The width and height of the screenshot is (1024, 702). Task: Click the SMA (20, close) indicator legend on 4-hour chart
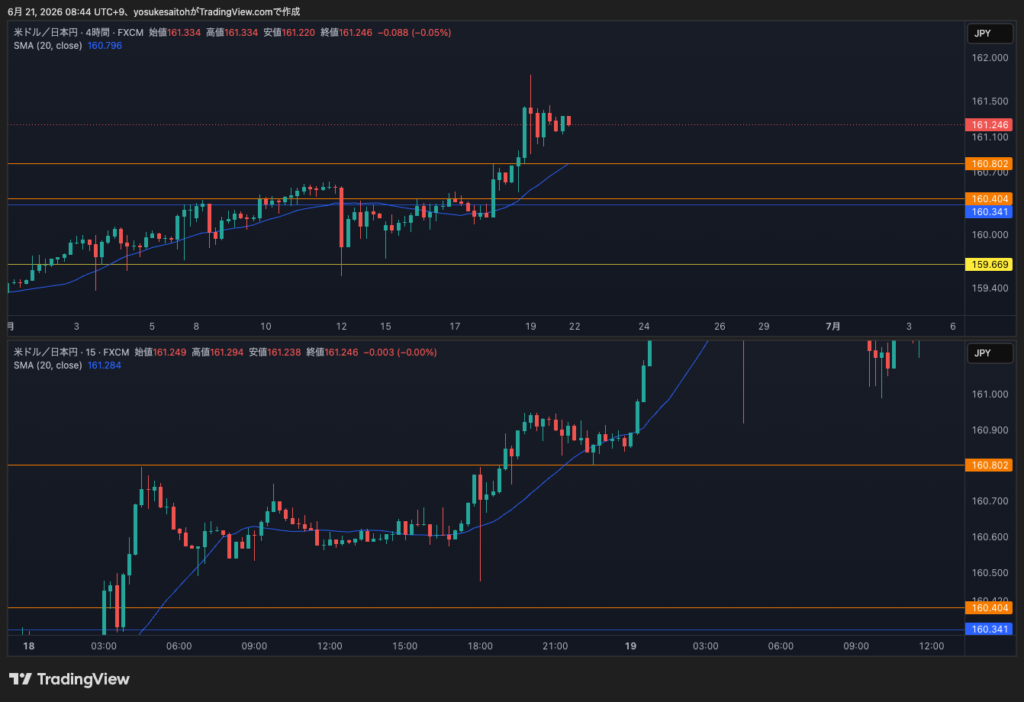tap(48, 46)
